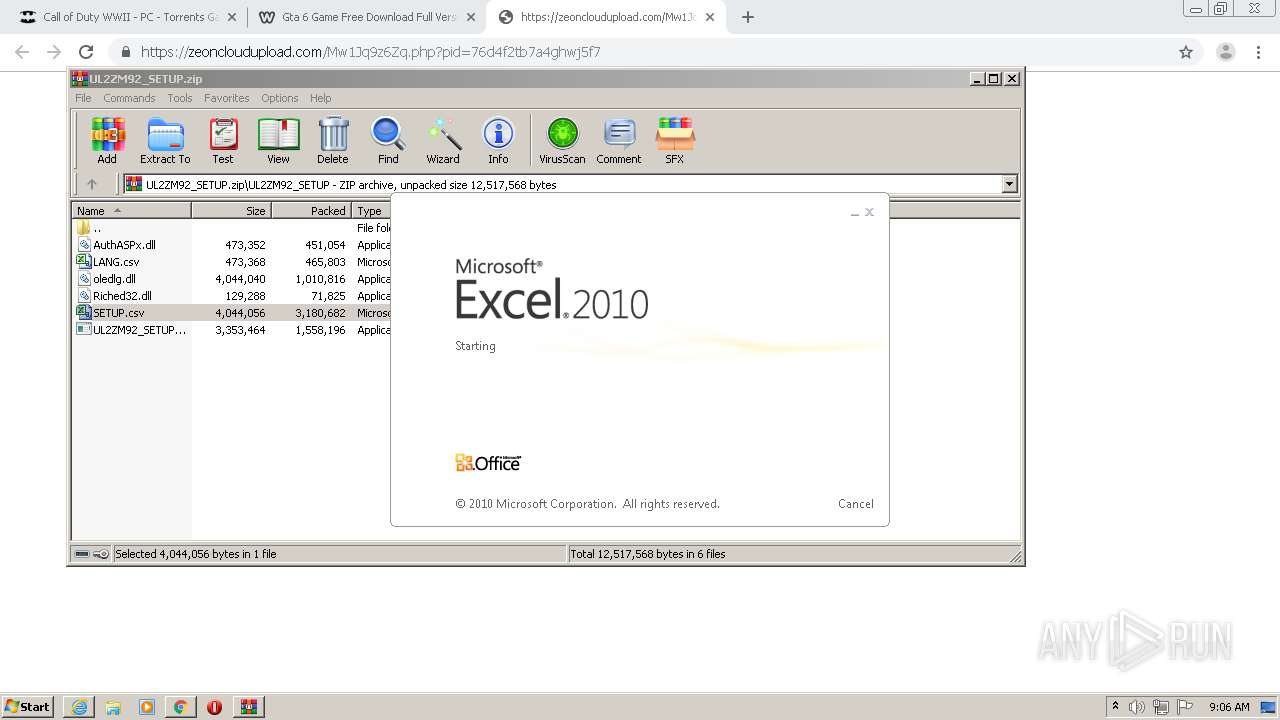The height and width of the screenshot is (720, 1280).
Task: Click the Add archive toolbar icon
Action: (x=107, y=140)
